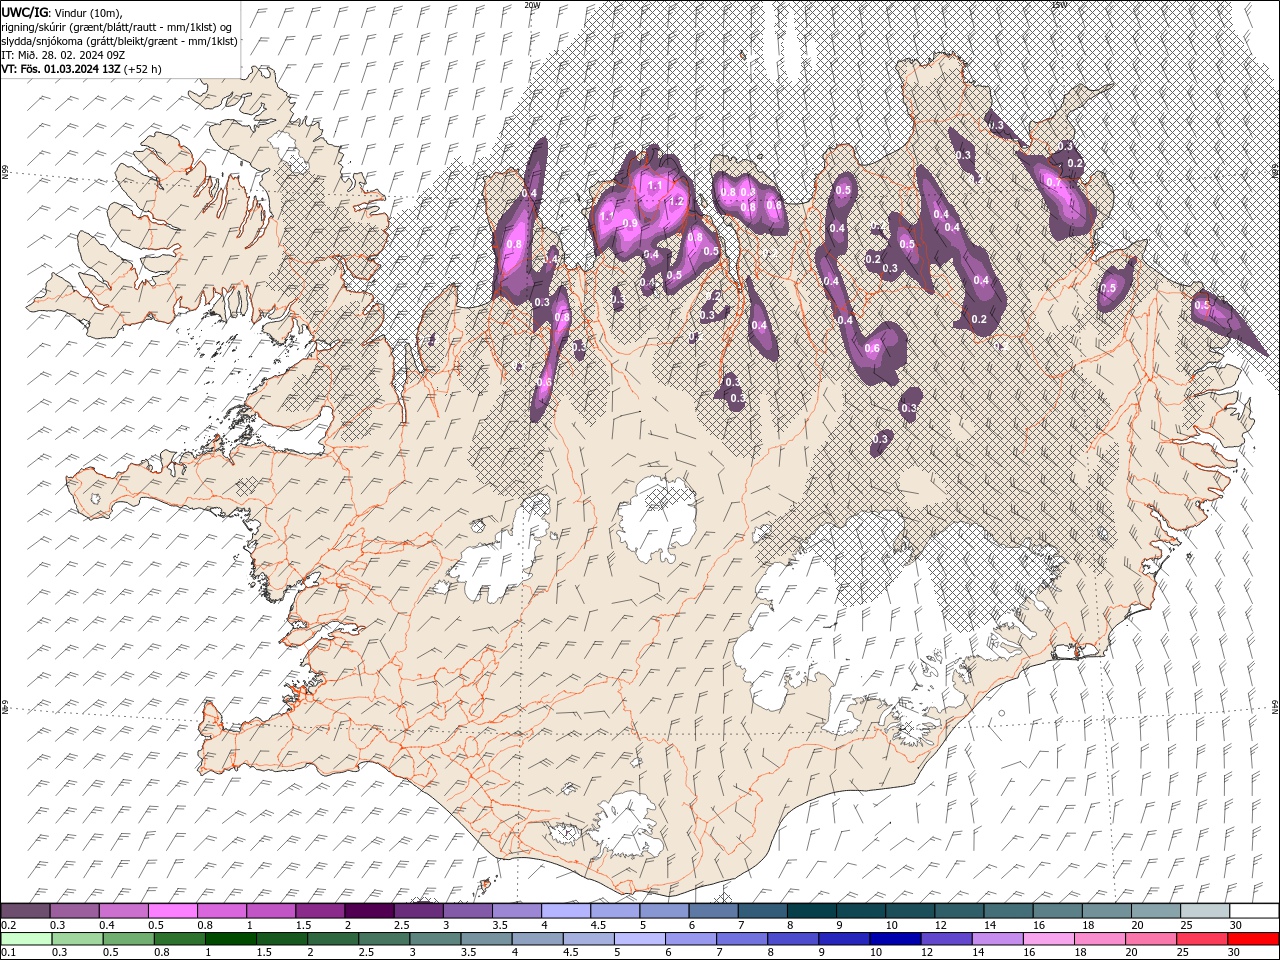Image resolution: width=1280 pixels, height=960 pixels.
Task: Click the 6–7 swatch in upper legend row
Action: 713,910
